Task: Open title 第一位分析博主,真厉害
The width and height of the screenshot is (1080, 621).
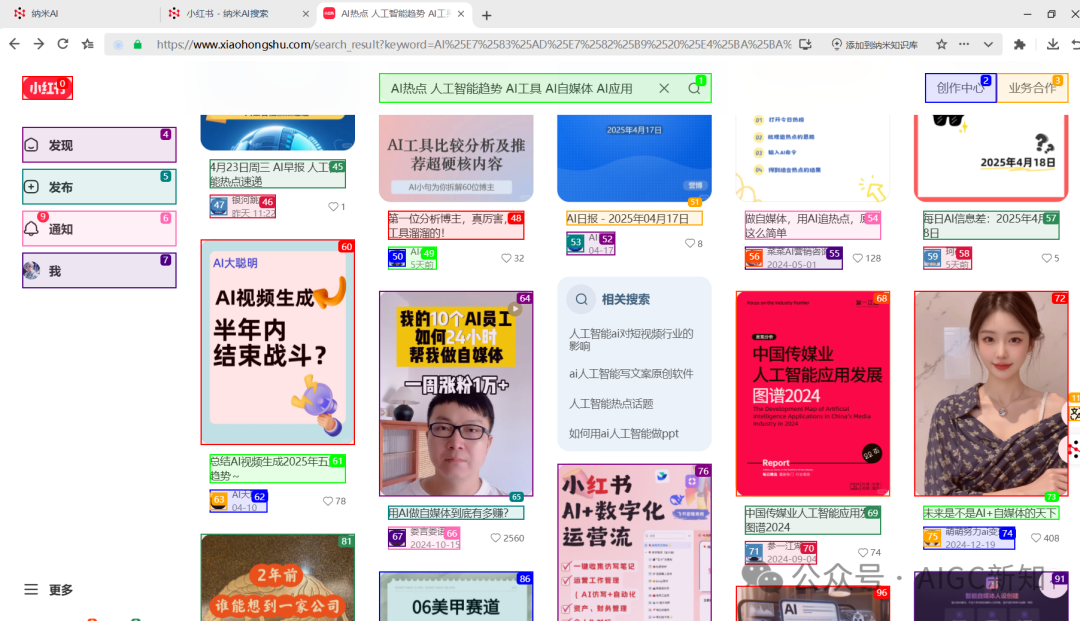Action: pos(455,226)
